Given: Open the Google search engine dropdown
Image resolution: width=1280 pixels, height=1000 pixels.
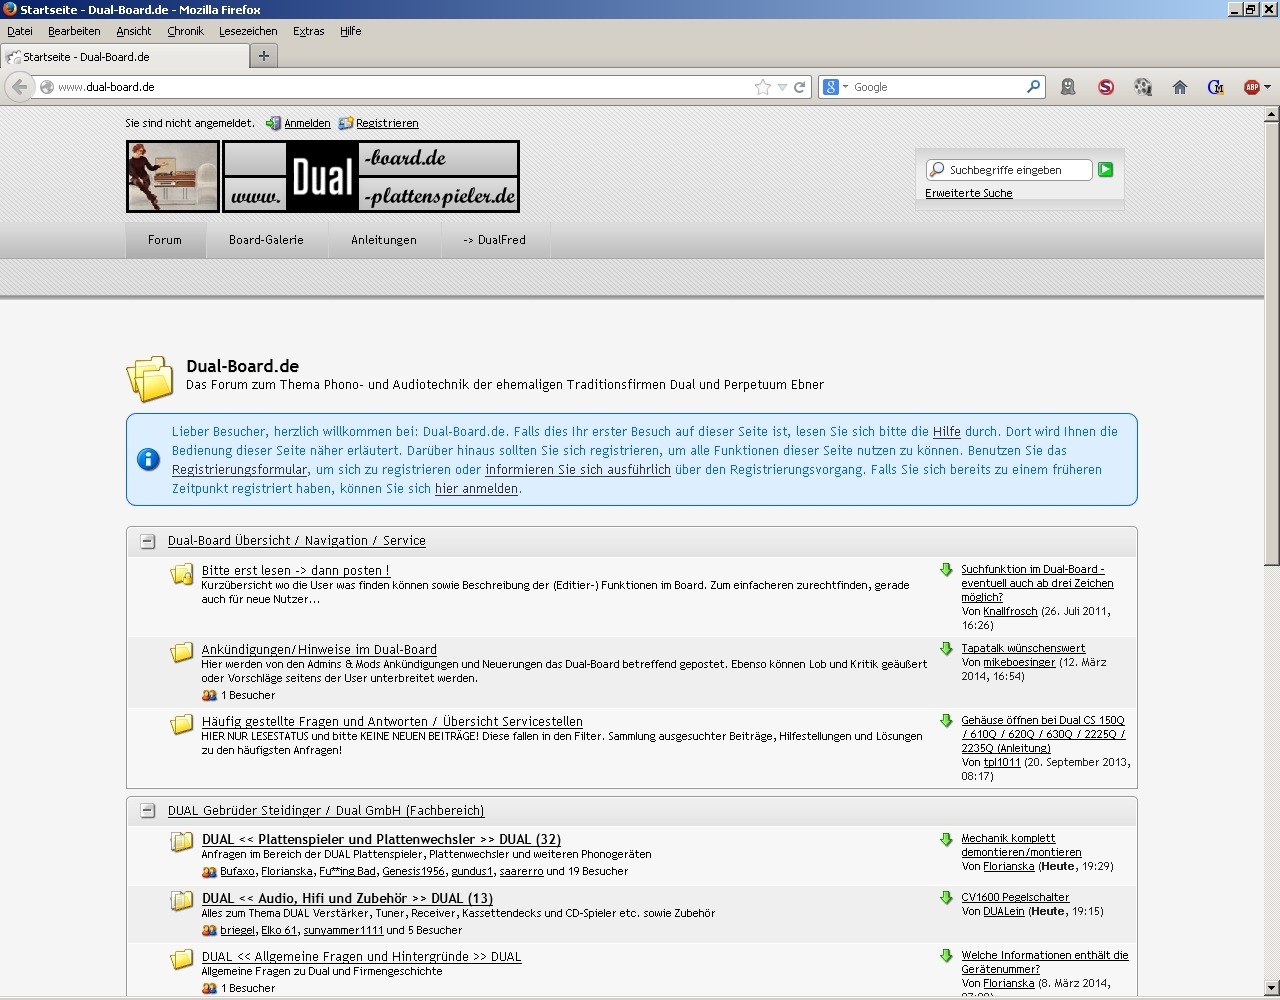Looking at the screenshot, I should click(x=835, y=87).
